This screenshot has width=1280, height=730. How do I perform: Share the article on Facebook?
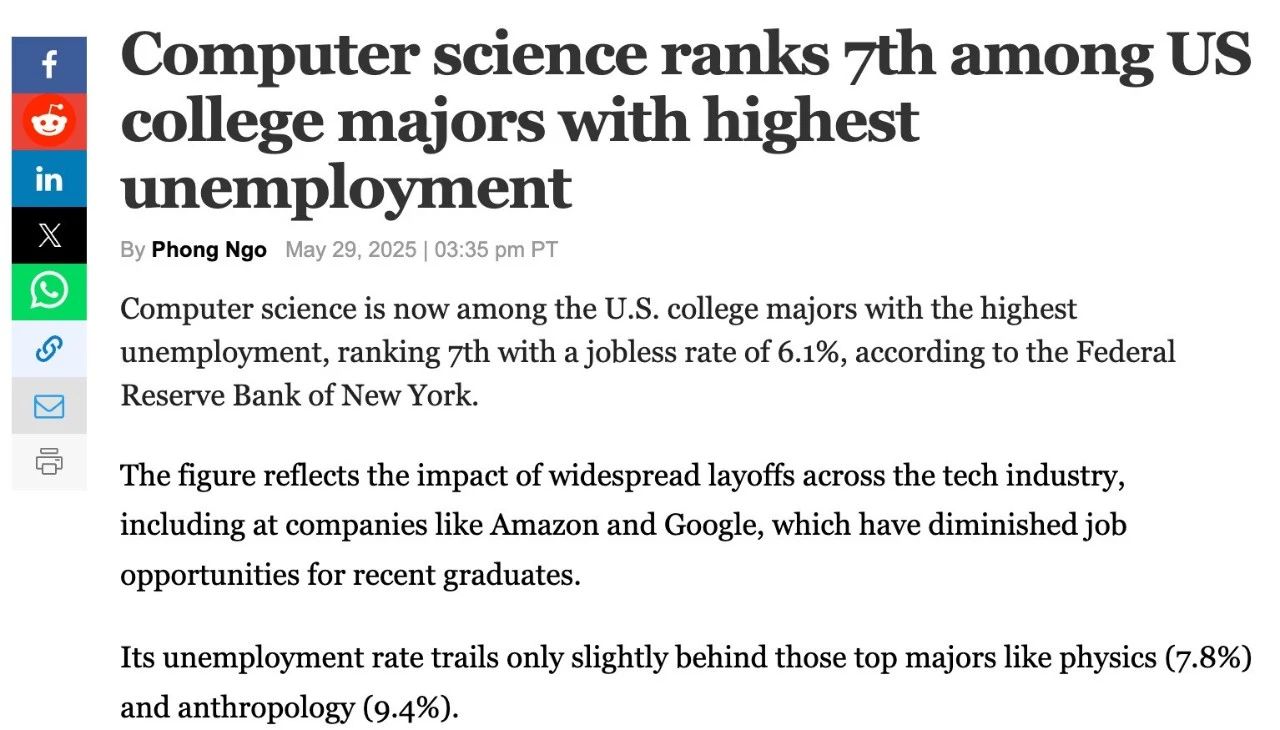tap(49, 66)
